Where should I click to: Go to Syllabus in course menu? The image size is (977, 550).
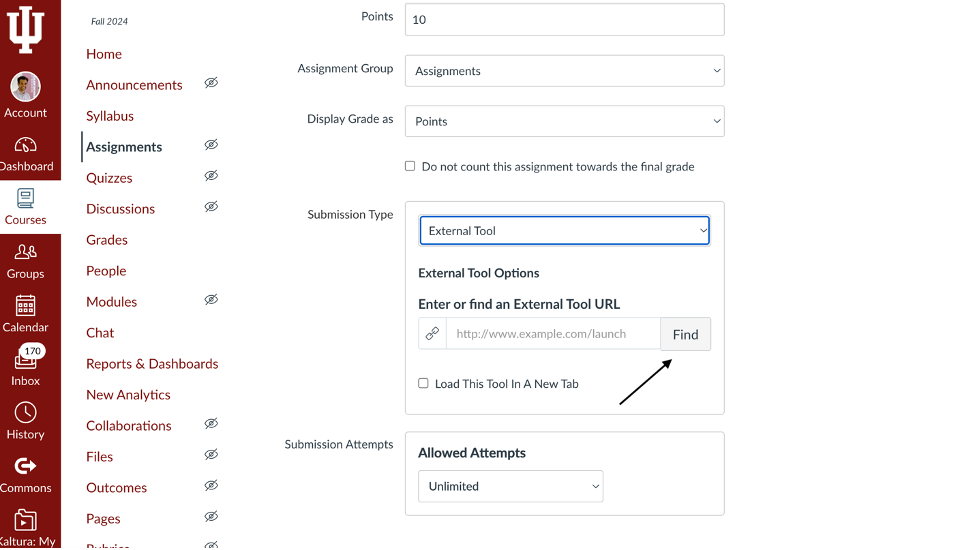(x=110, y=116)
